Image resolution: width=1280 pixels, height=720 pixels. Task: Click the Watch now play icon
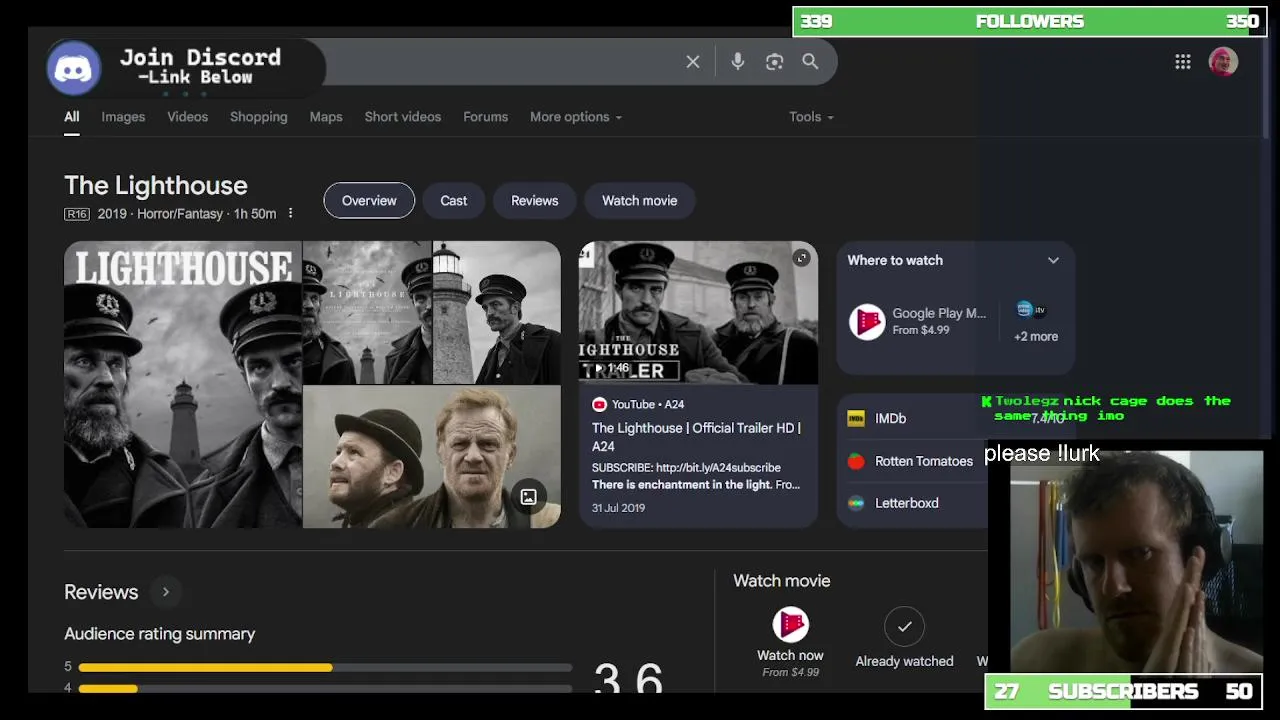coord(790,625)
